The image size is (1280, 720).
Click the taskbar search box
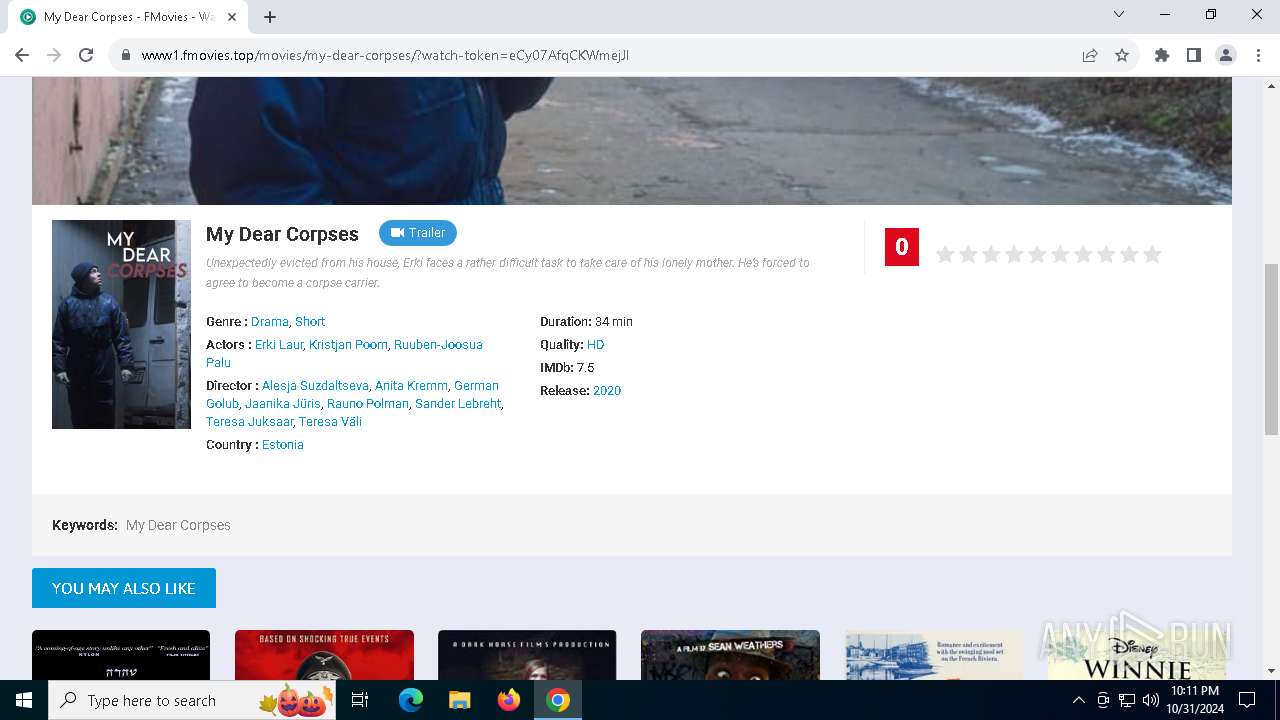[193, 700]
